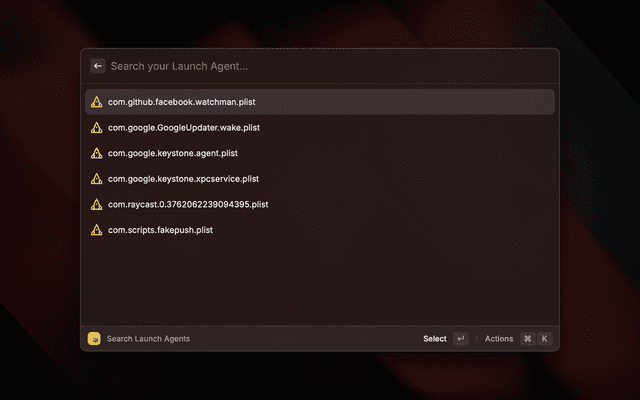This screenshot has height=400, width=640.
Task: Select com.github.facebook.watchman.plist entry
Action: (x=184, y=102)
